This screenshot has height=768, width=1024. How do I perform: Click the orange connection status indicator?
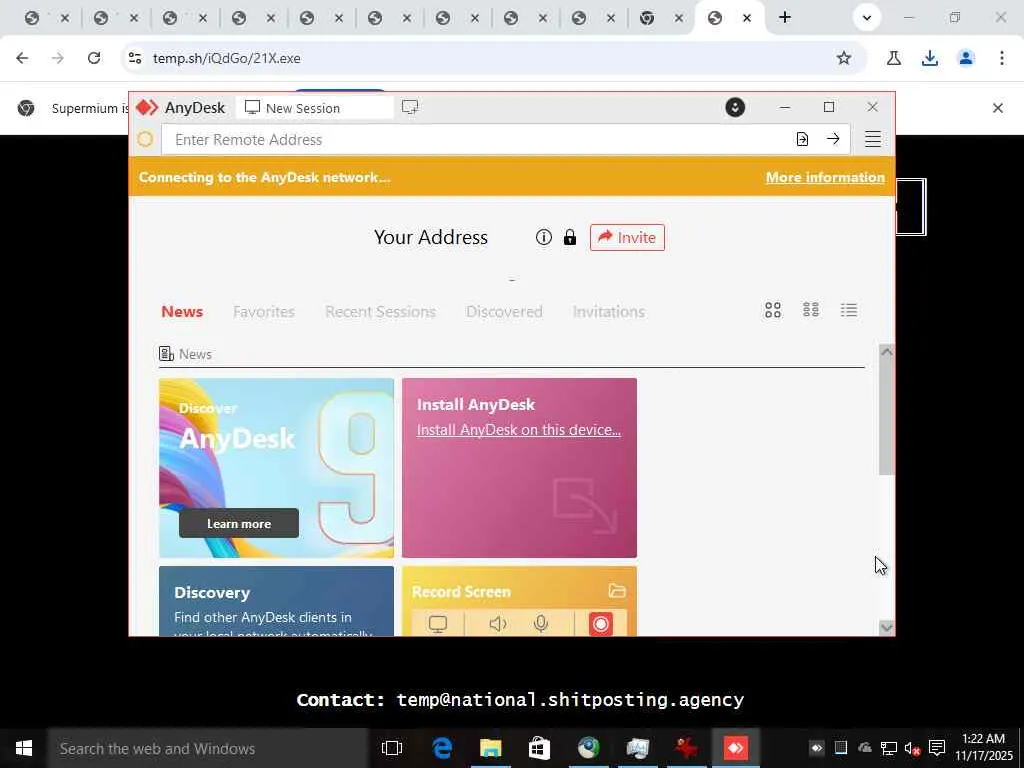(145, 139)
